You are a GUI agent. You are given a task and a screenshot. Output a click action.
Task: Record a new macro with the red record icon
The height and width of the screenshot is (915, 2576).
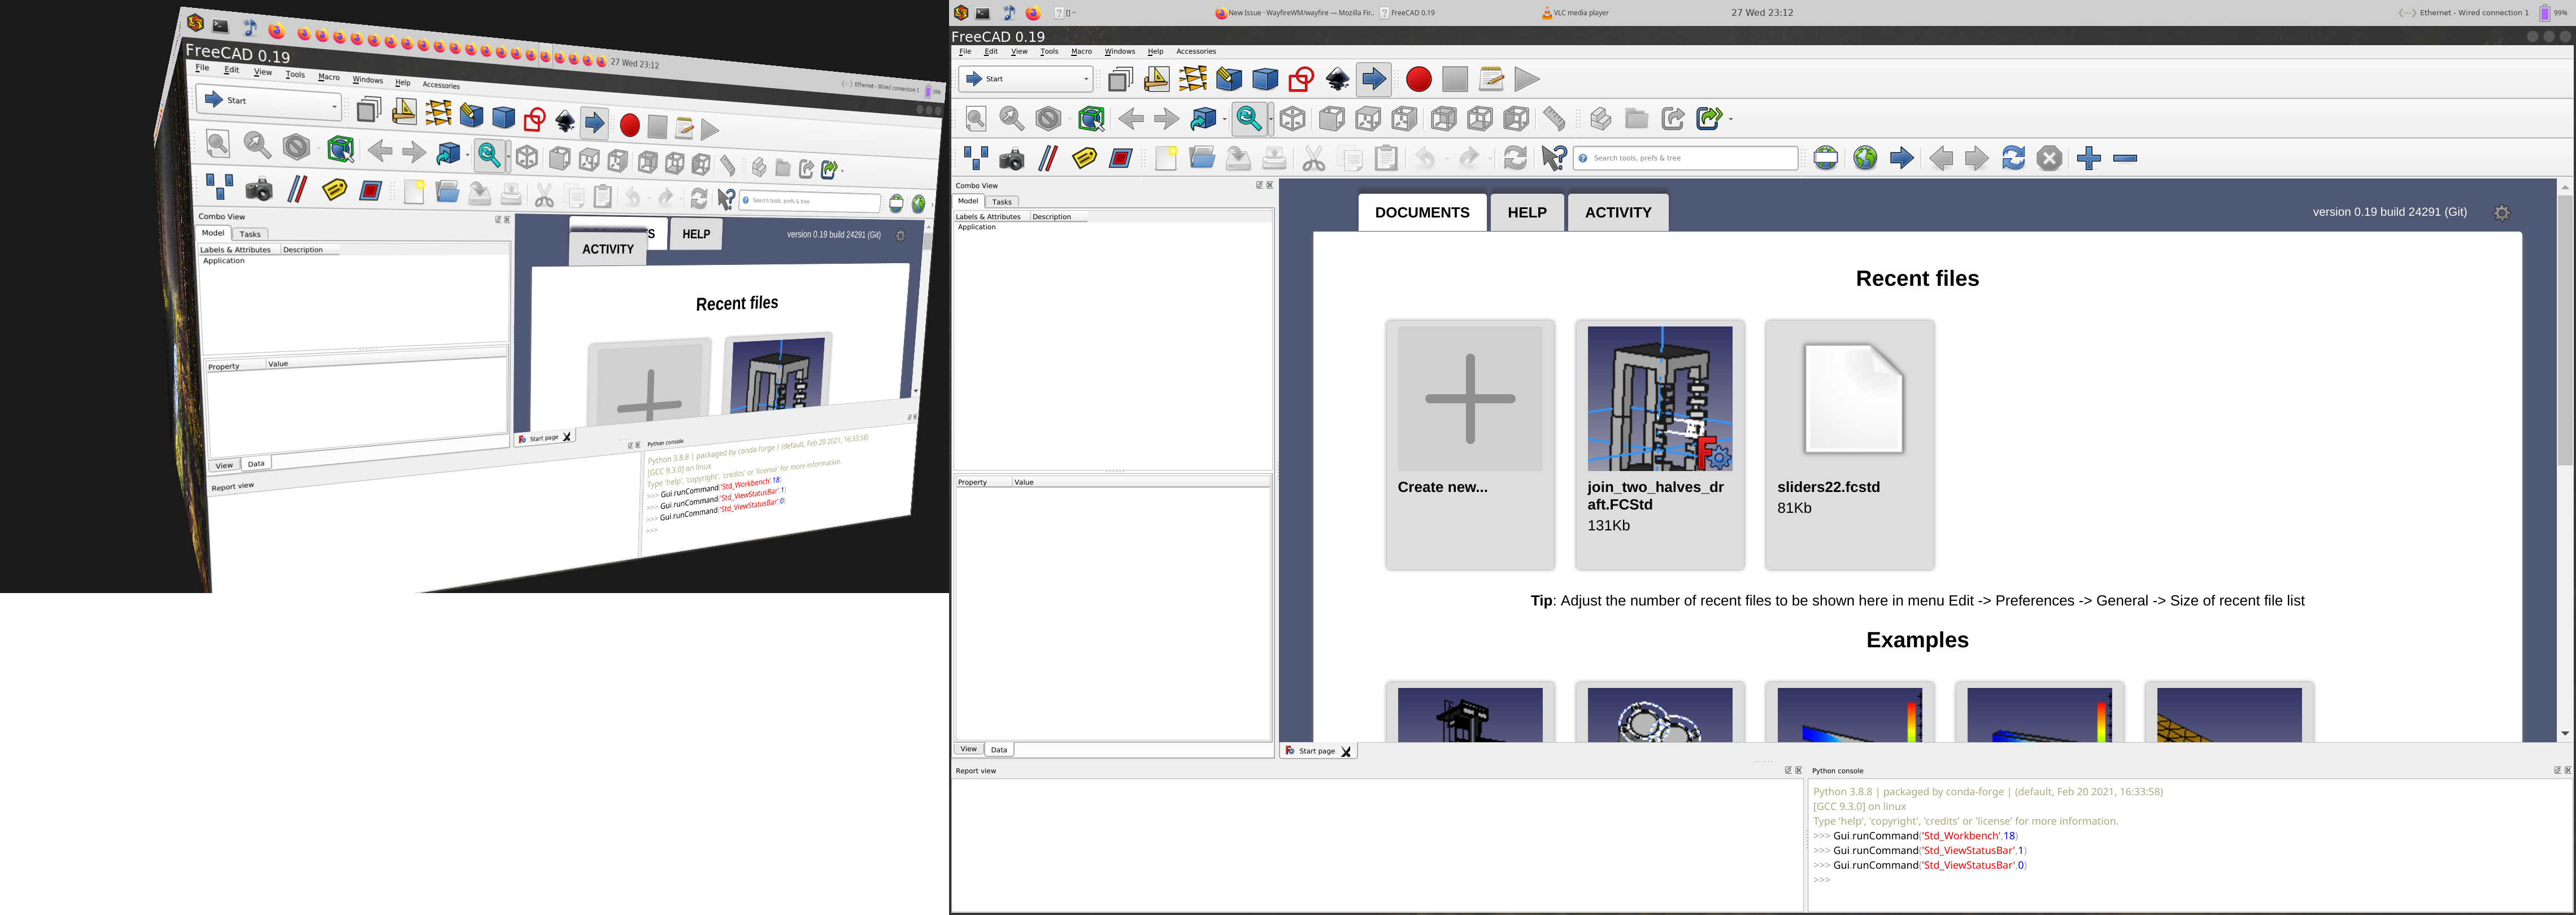tap(1418, 79)
